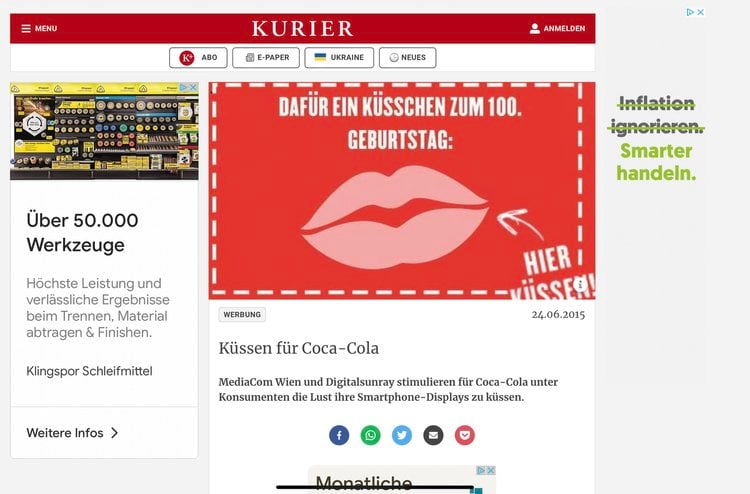The height and width of the screenshot is (494, 750).
Task: Share article on Facebook
Action: [x=339, y=435]
